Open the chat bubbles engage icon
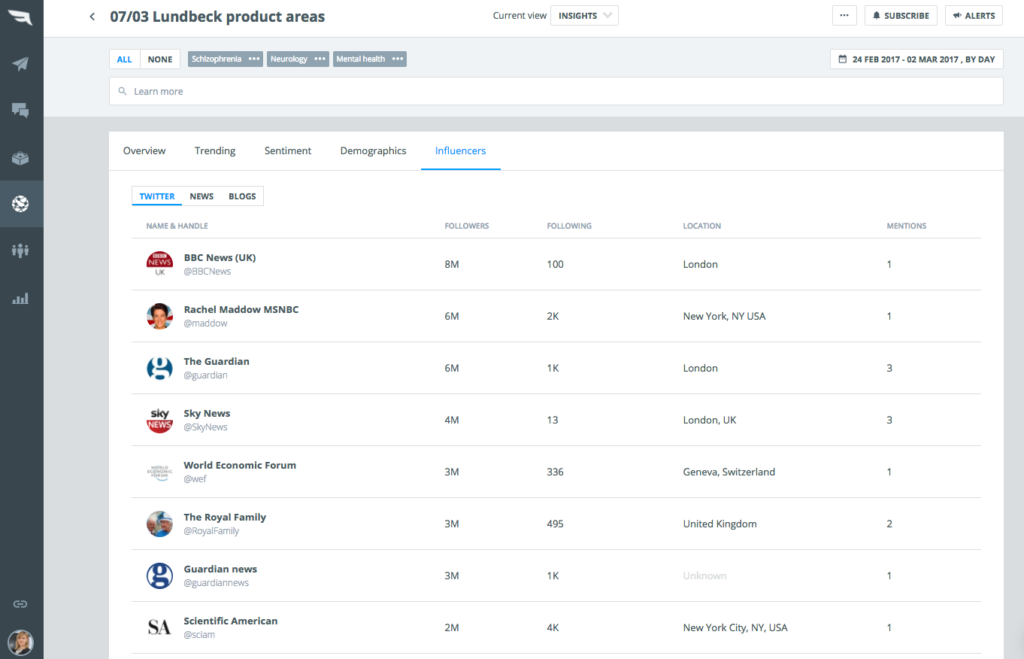Screen dimensions: 1024x659 click(x=20, y=110)
